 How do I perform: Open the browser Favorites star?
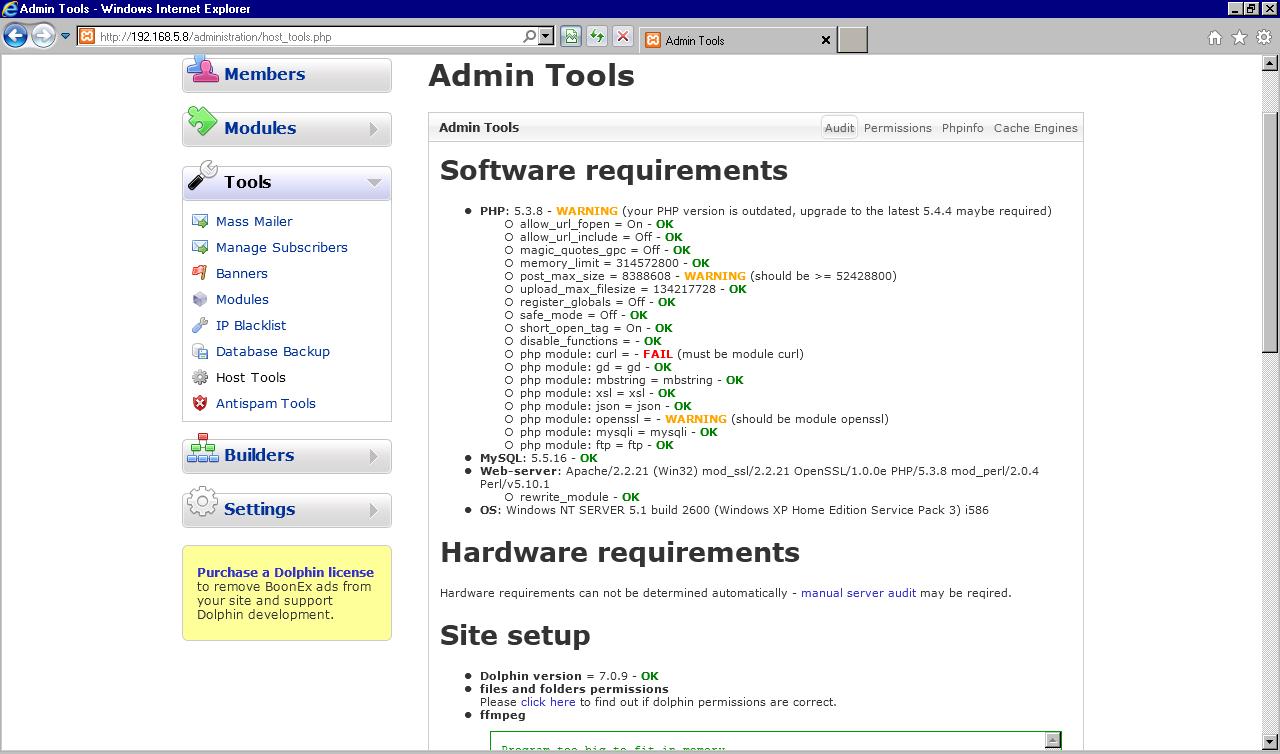[1239, 38]
